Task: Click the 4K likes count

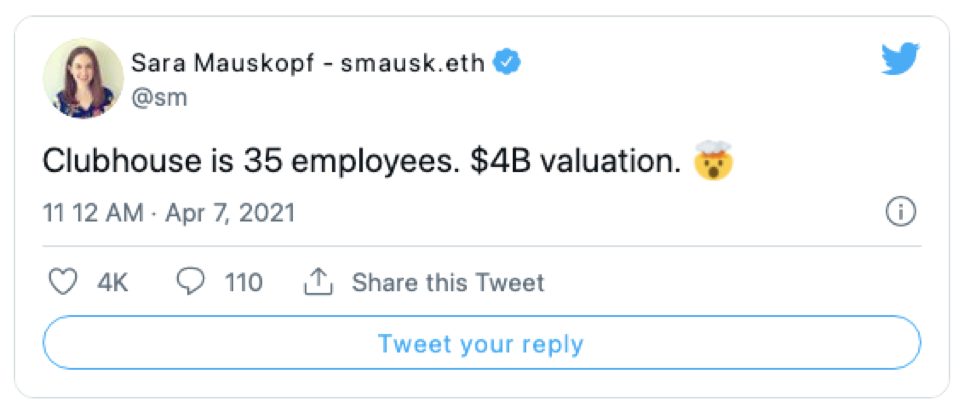Action: pos(113,283)
